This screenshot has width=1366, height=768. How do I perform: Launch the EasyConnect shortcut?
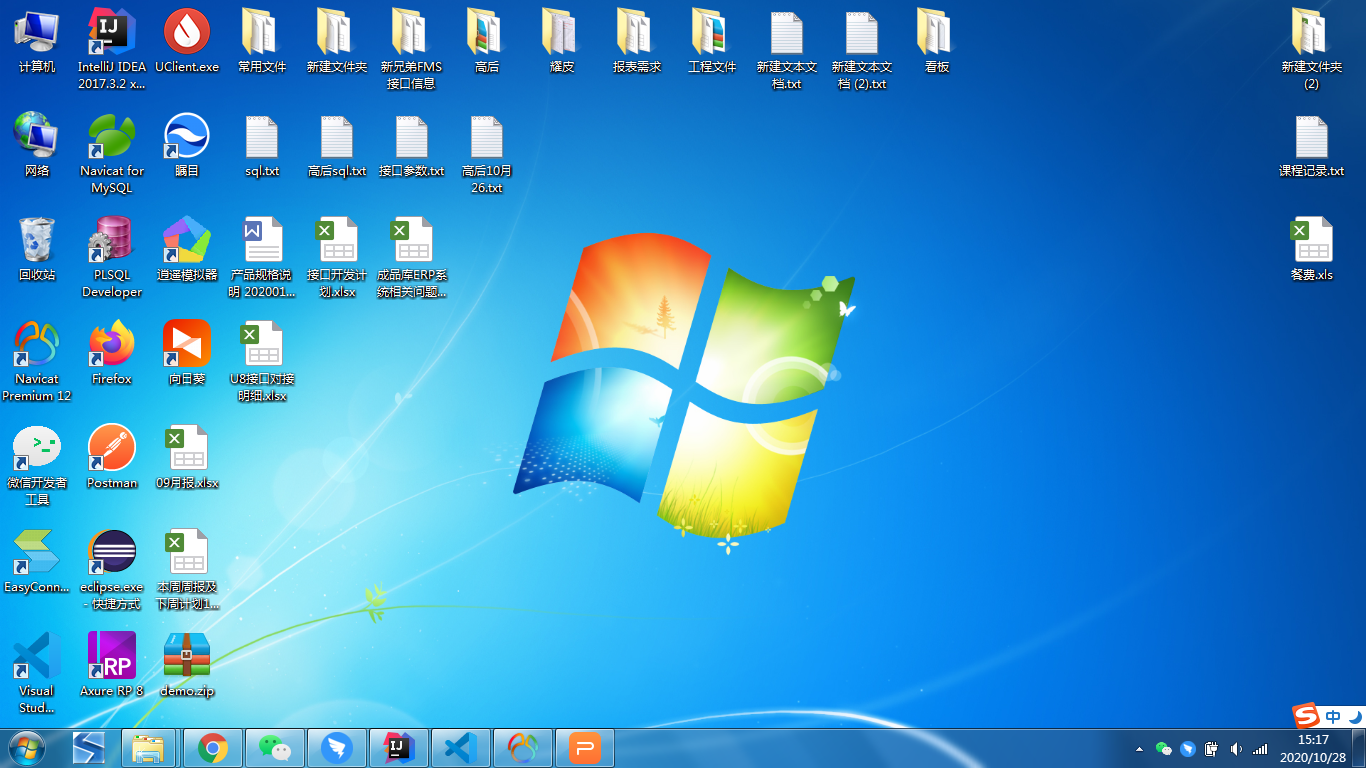(37, 562)
